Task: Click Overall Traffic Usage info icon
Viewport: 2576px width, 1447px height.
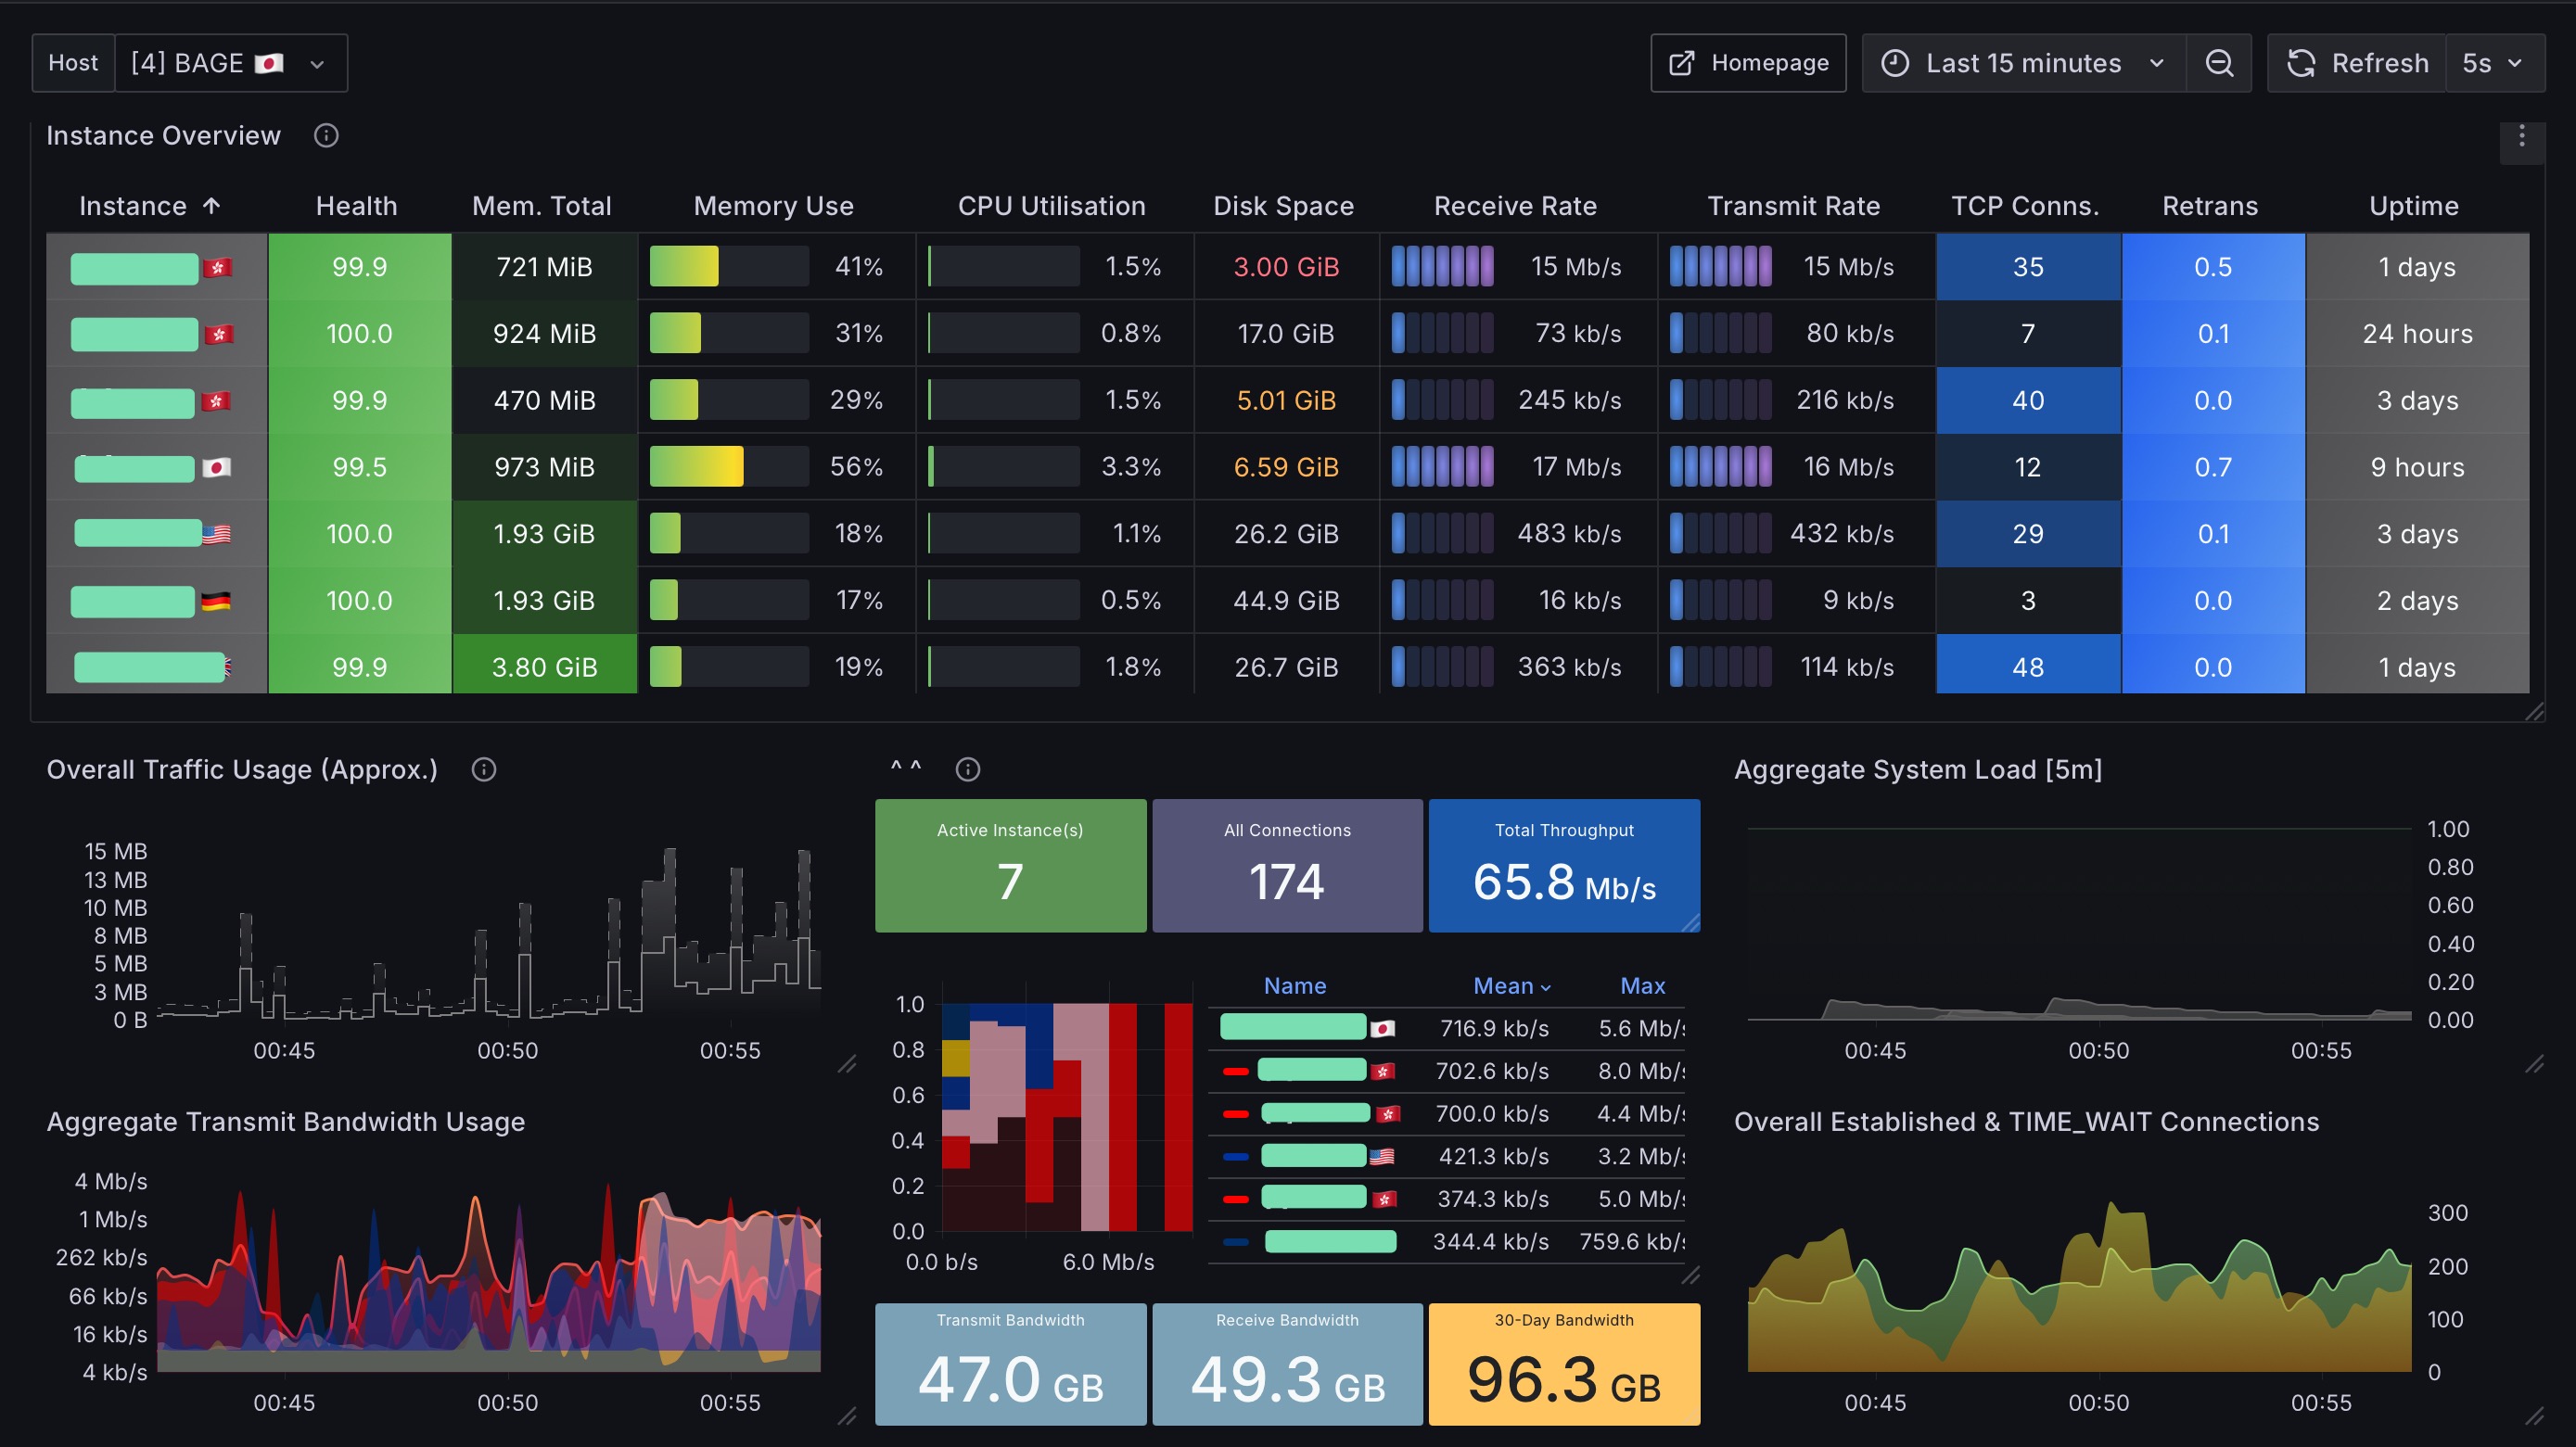Action: click(x=484, y=769)
